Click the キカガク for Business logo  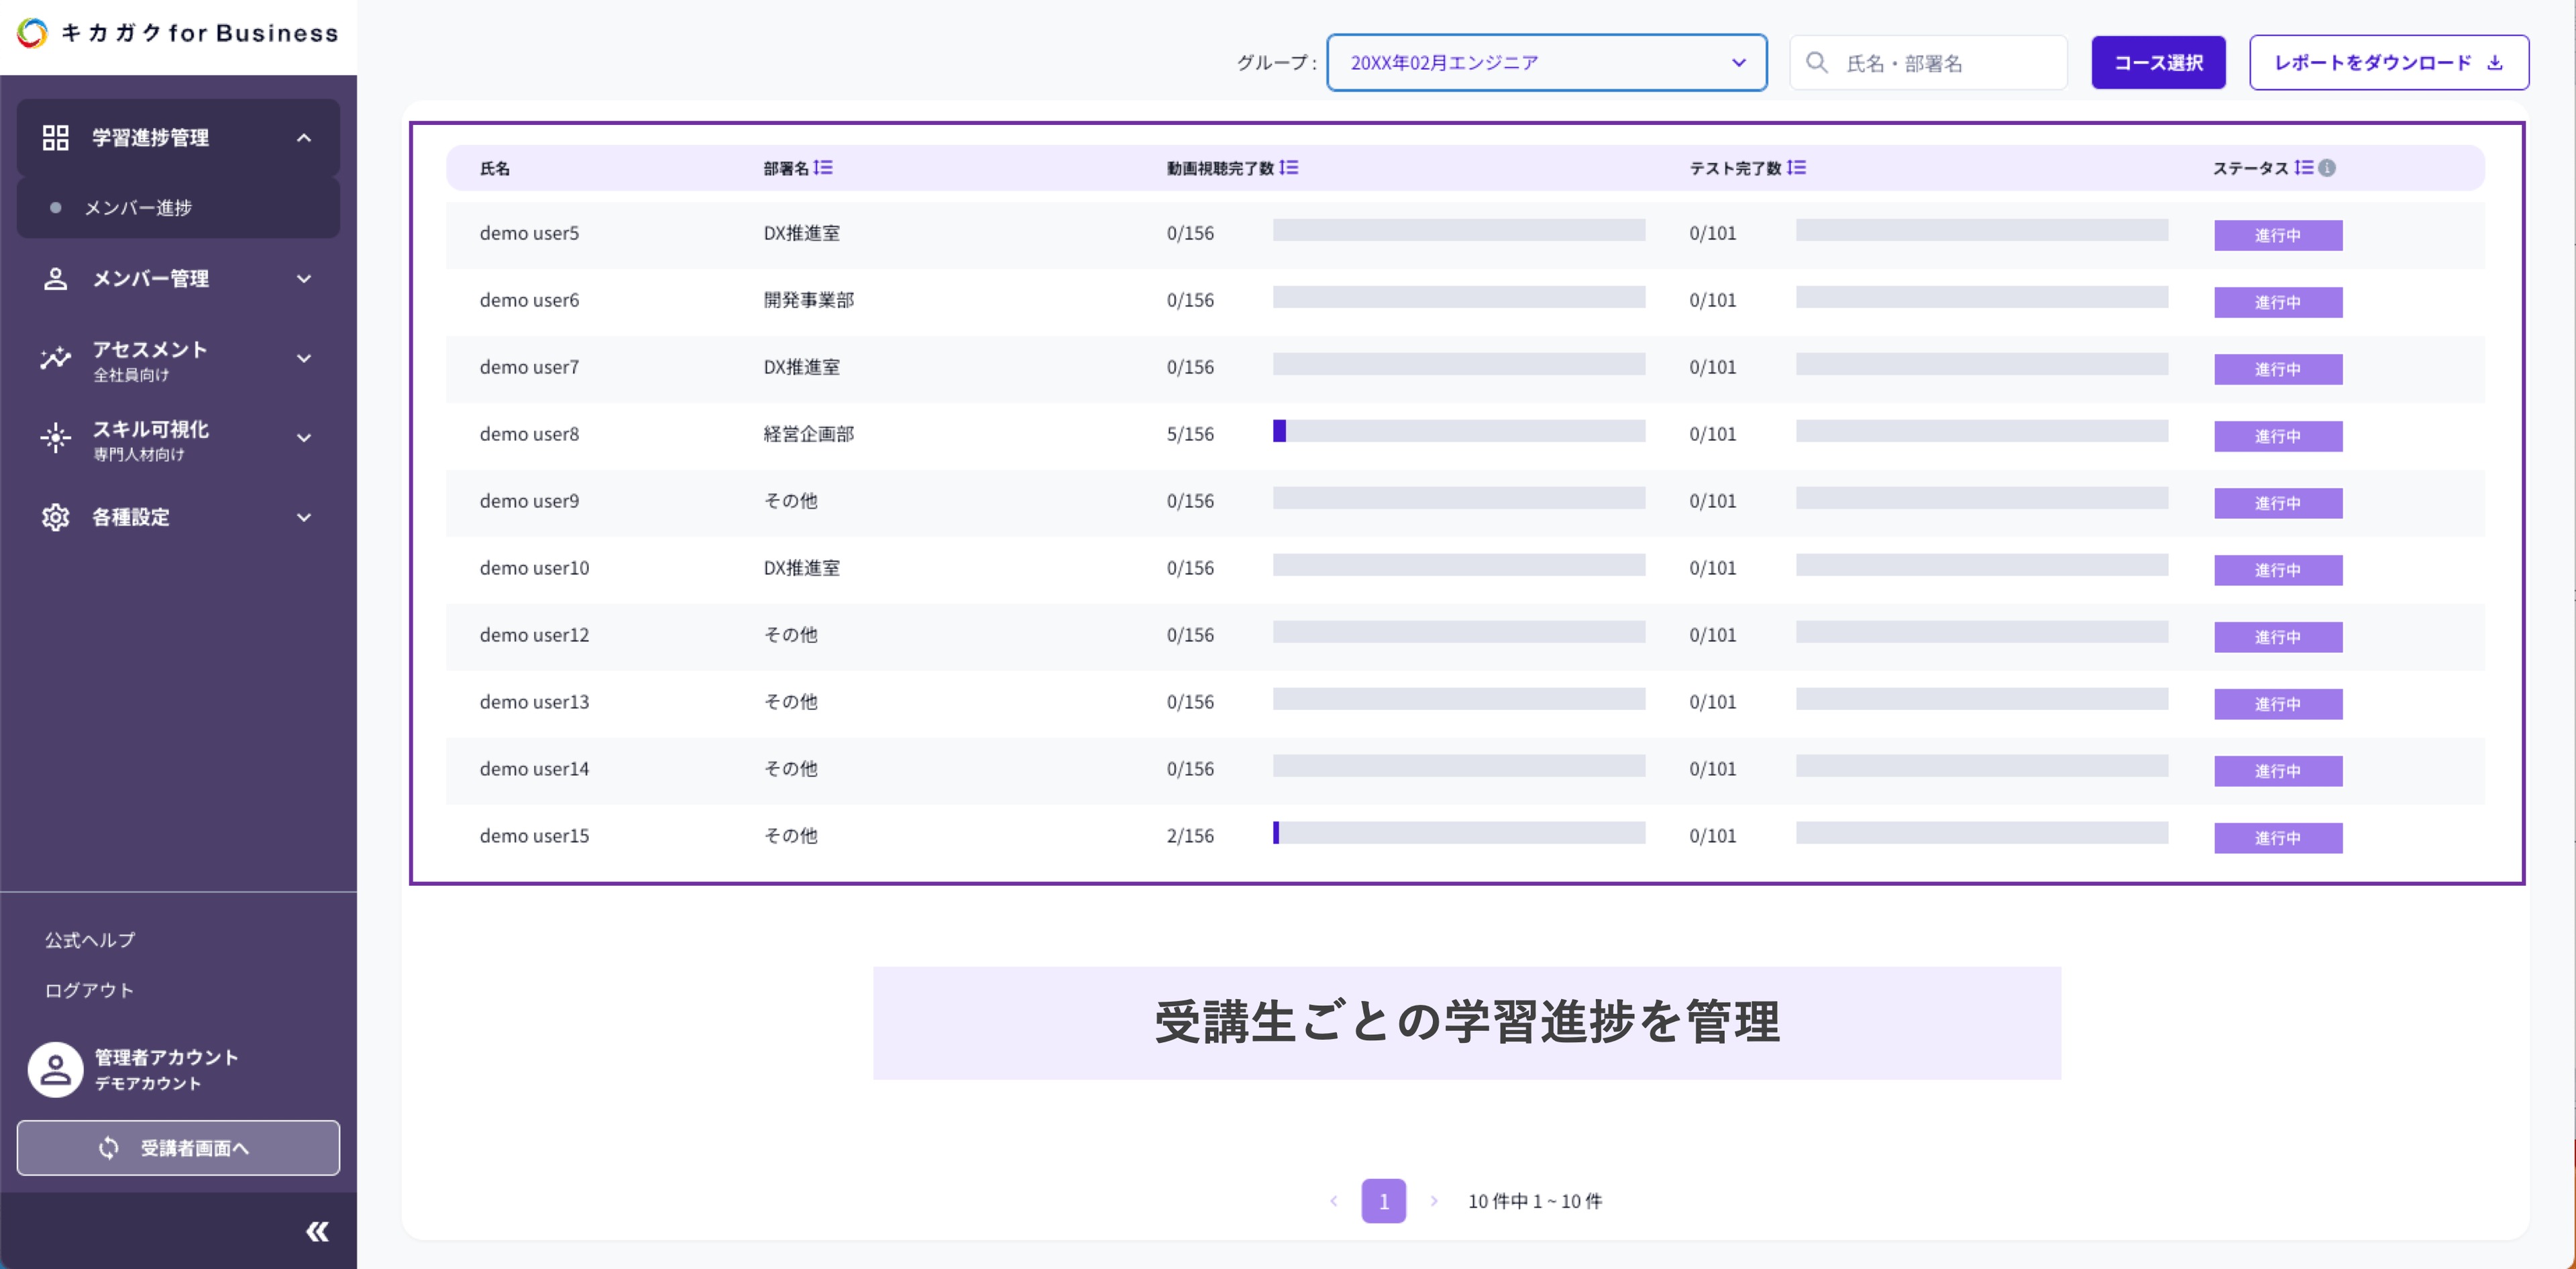point(178,33)
